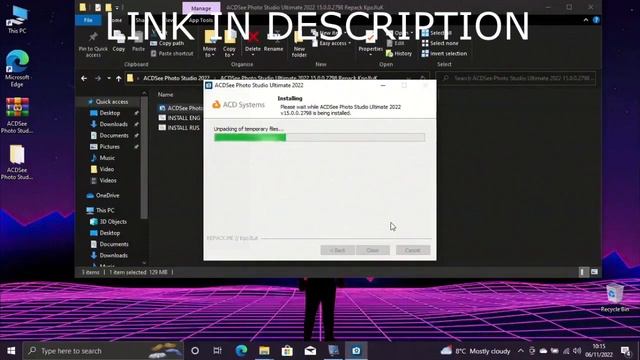640x360 pixels.
Task: Click the taskbar search field
Action: (x=103, y=351)
